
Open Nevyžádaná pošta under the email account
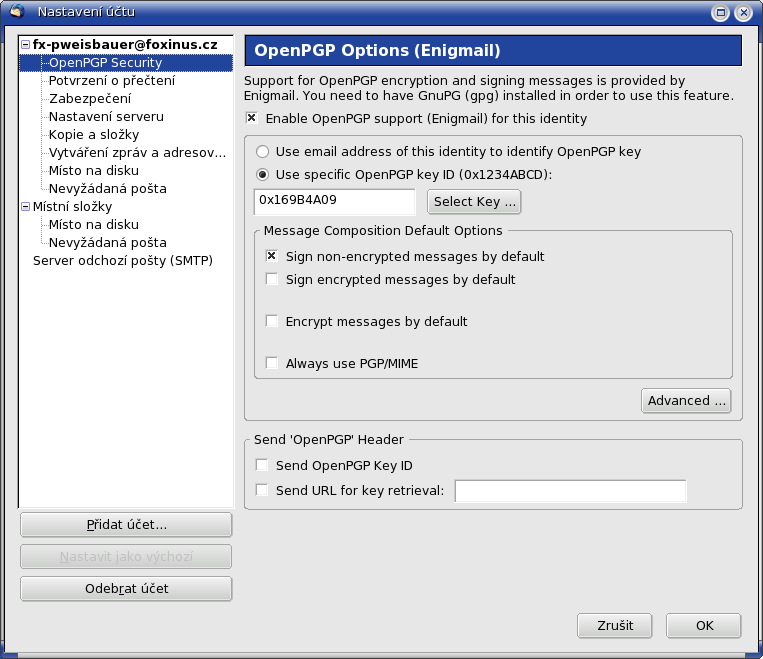pyautogui.click(x=108, y=189)
